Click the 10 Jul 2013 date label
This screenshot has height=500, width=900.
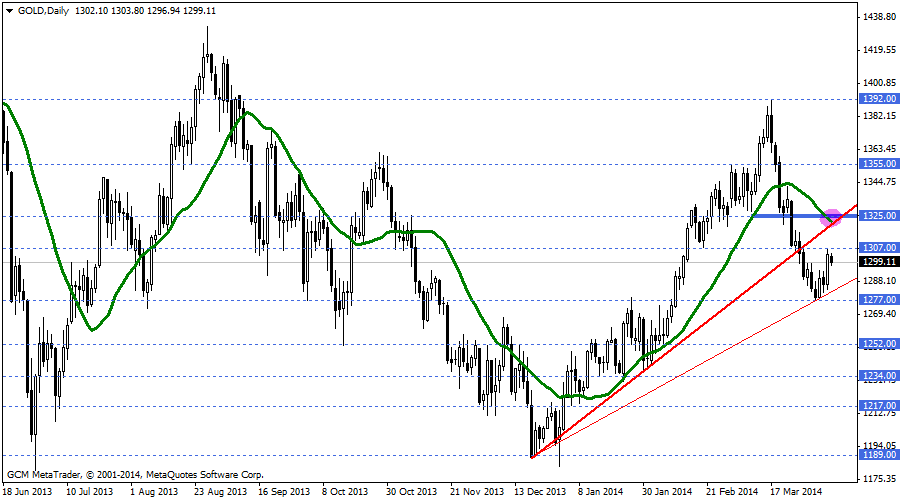tap(90, 492)
